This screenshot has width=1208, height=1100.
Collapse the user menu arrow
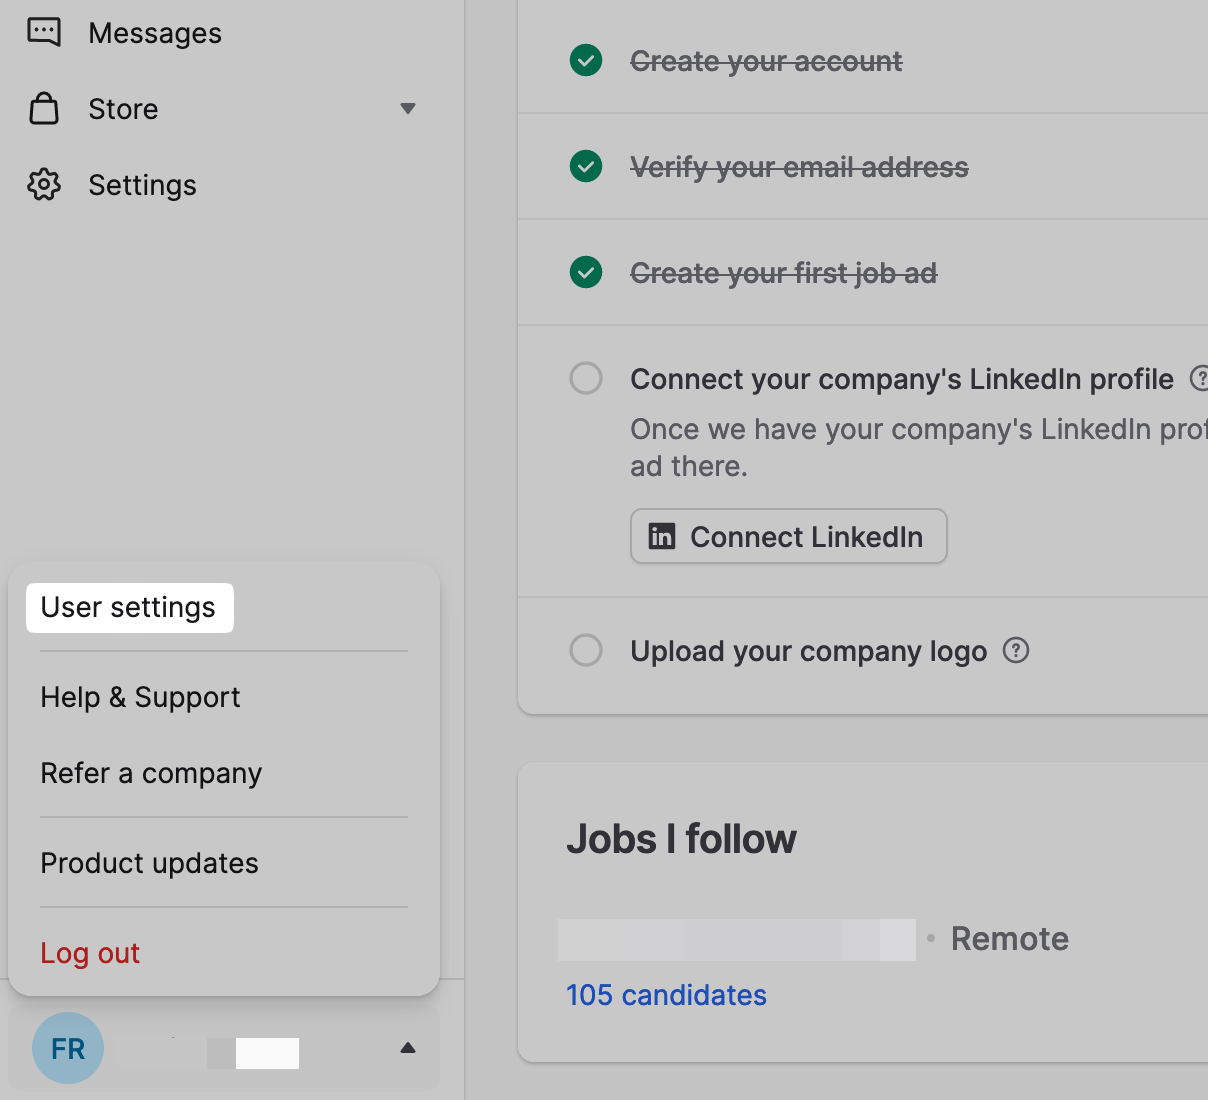(x=408, y=1048)
